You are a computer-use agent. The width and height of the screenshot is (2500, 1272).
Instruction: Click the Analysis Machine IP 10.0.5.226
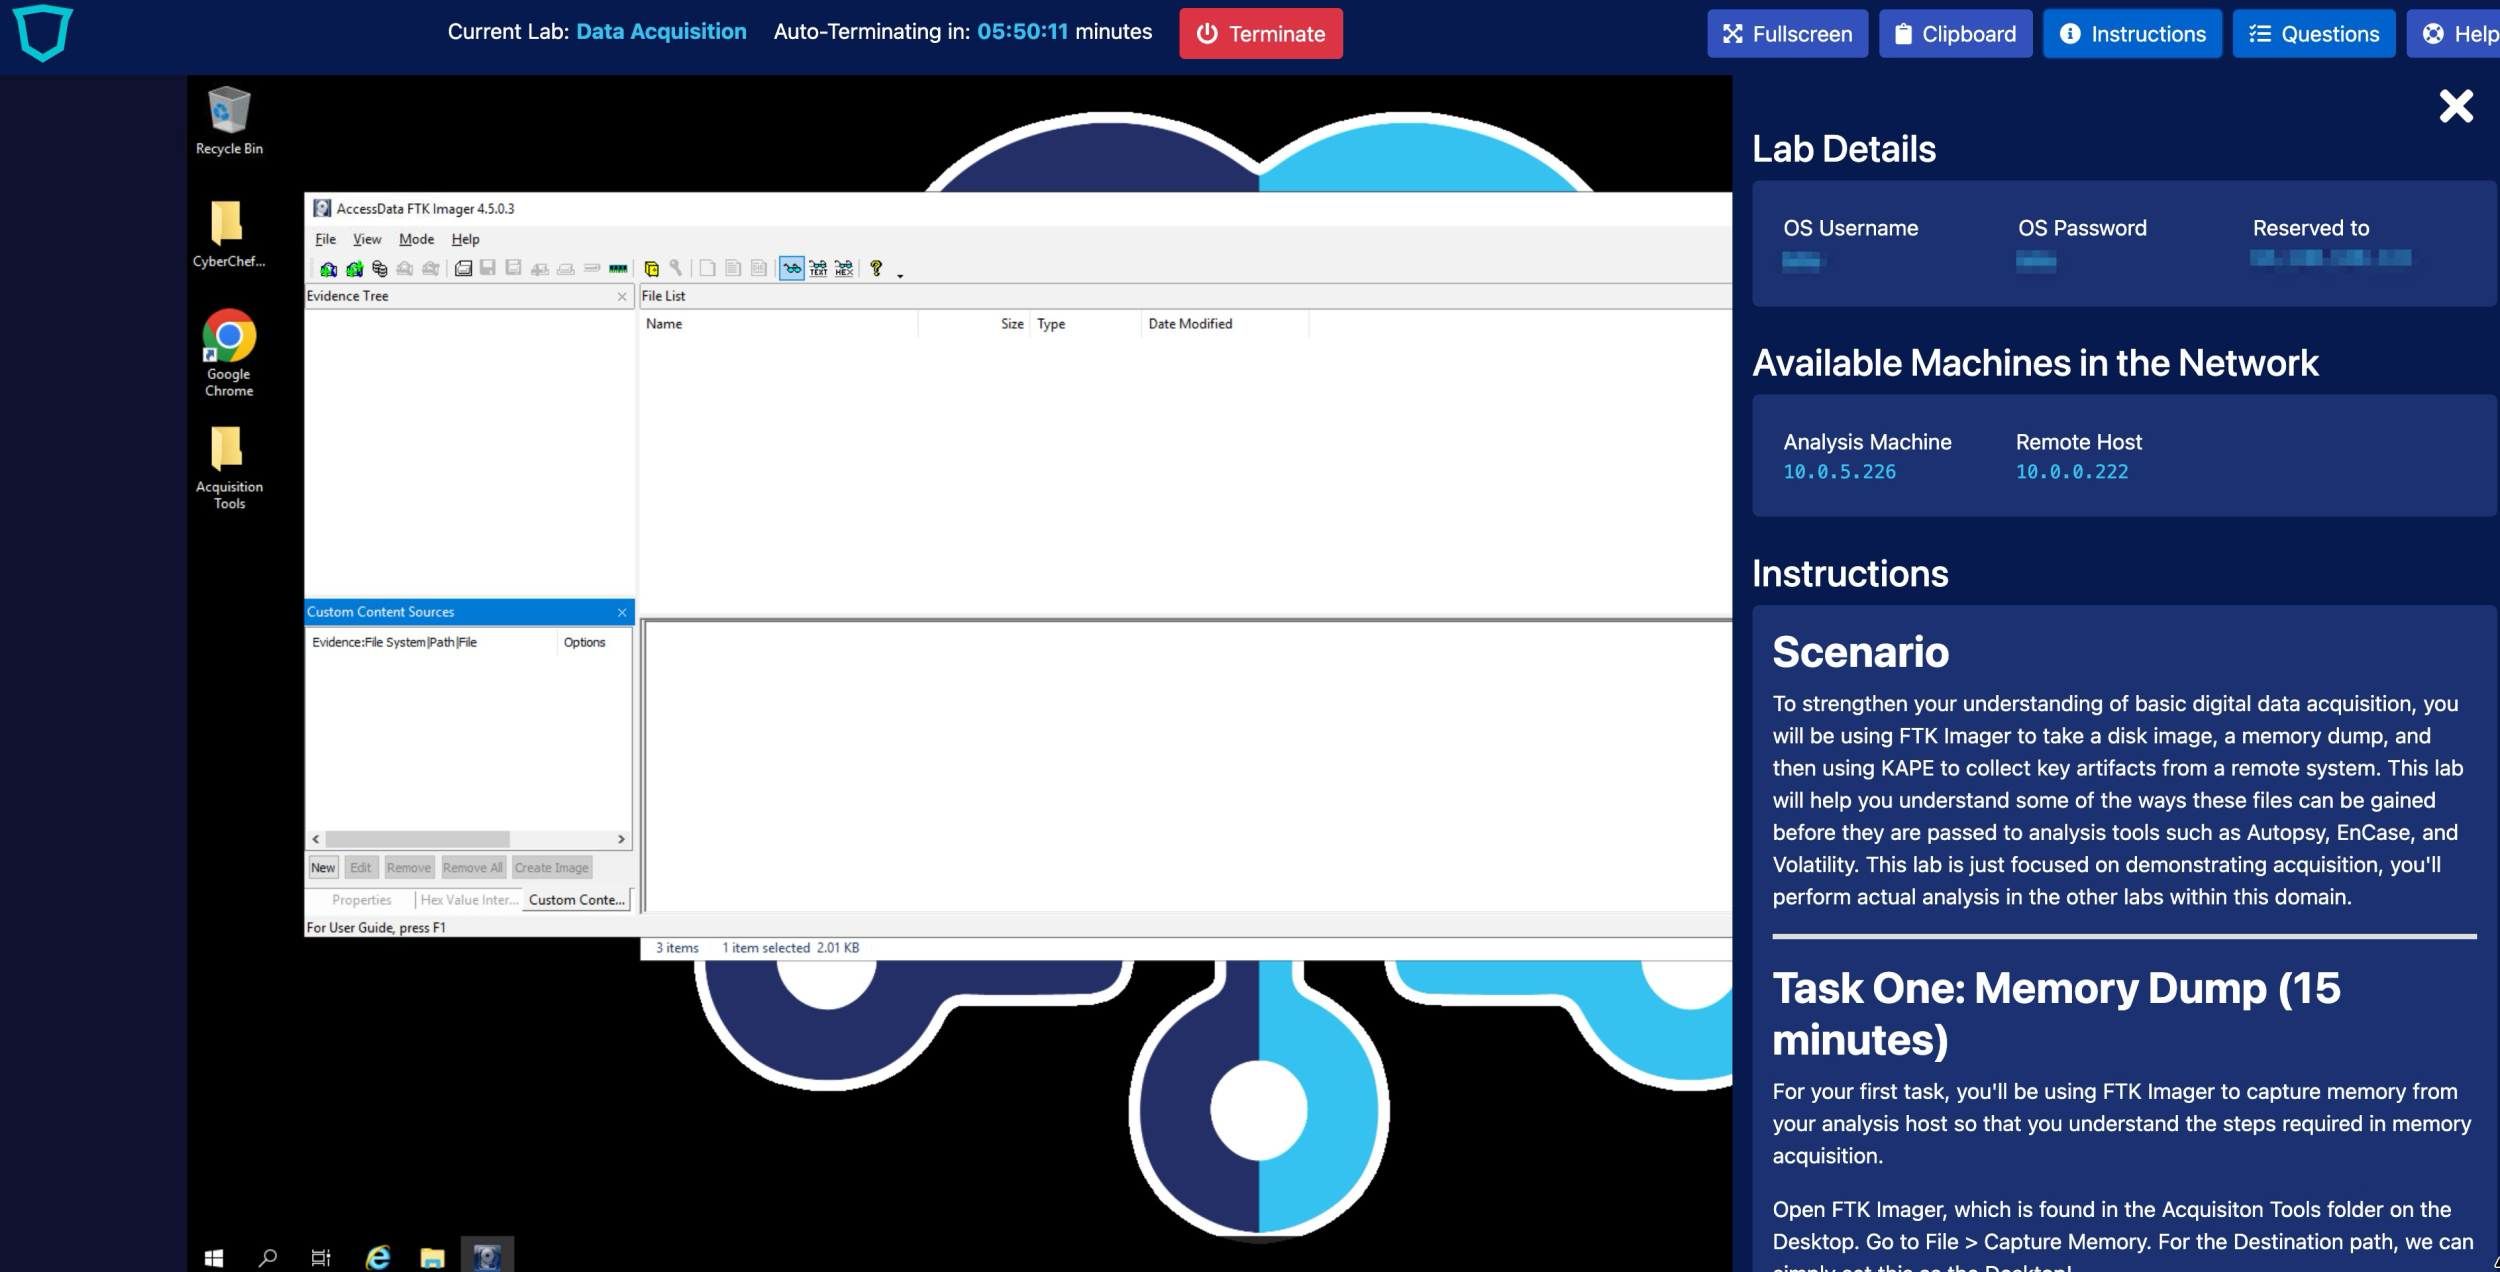click(1840, 472)
